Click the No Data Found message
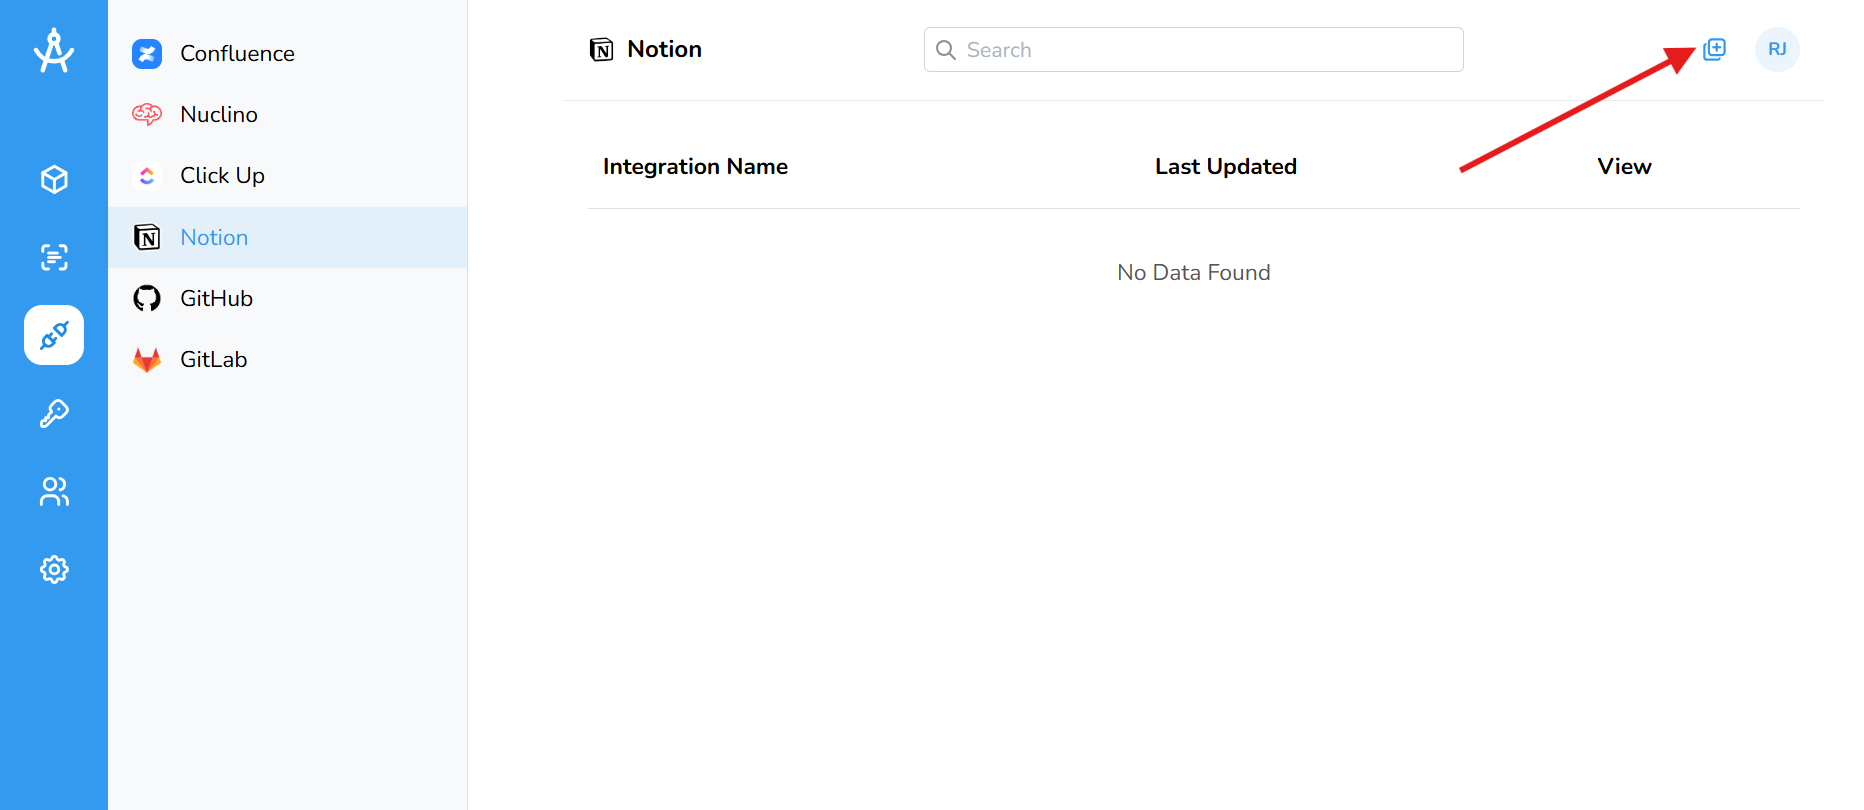This screenshot has height=810, width=1864. tap(1194, 273)
